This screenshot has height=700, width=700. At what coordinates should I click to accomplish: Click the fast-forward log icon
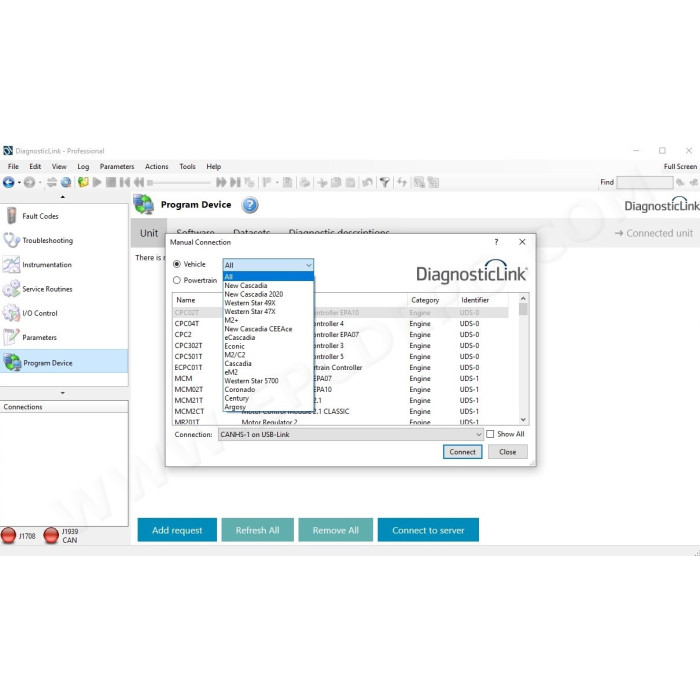click(221, 182)
